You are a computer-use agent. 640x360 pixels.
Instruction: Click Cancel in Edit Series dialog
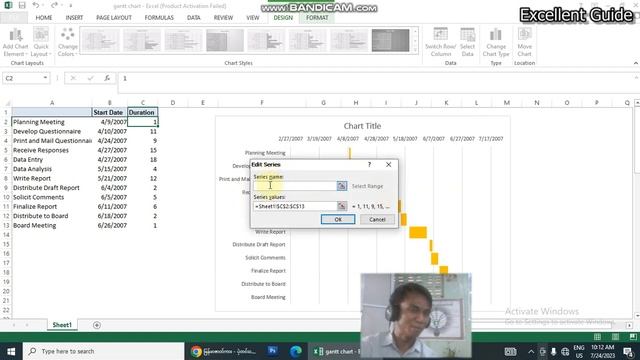(377, 220)
